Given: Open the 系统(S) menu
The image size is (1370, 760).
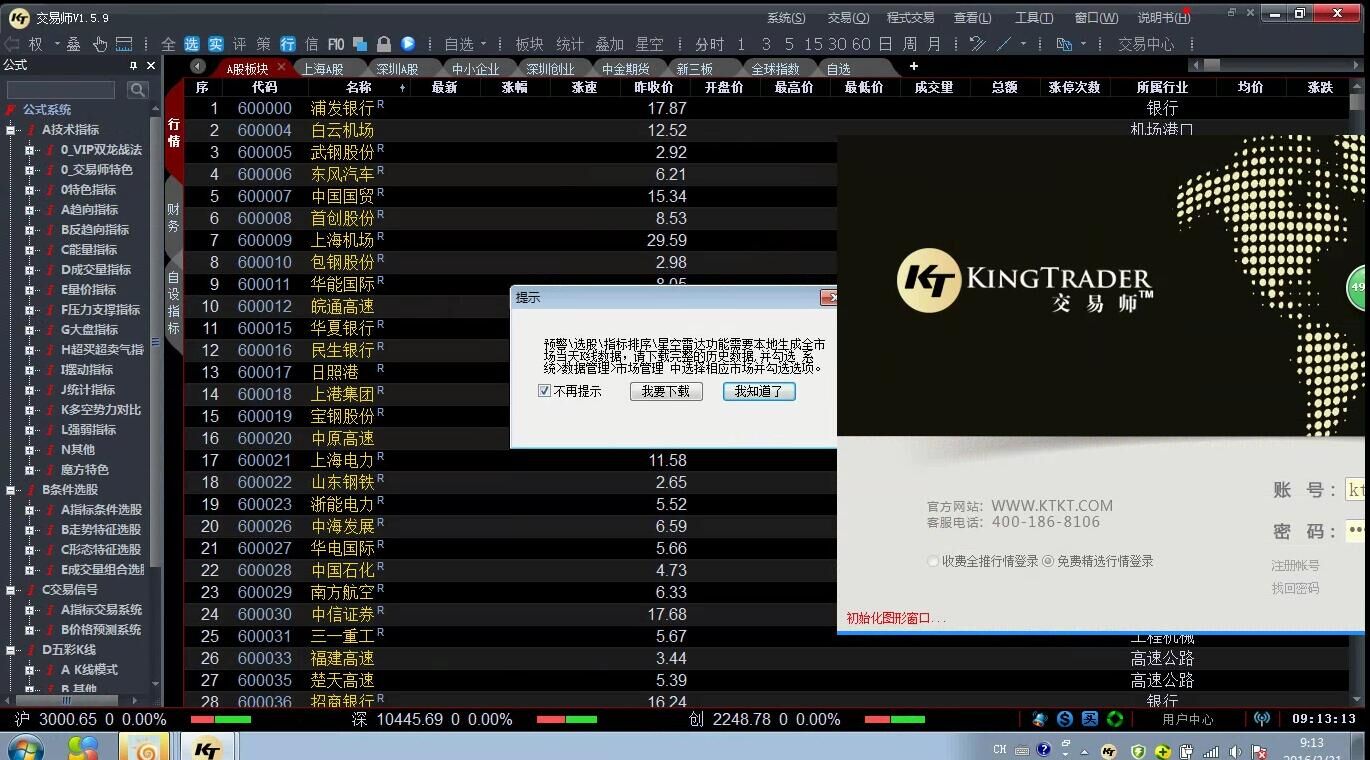Looking at the screenshot, I should (786, 18).
